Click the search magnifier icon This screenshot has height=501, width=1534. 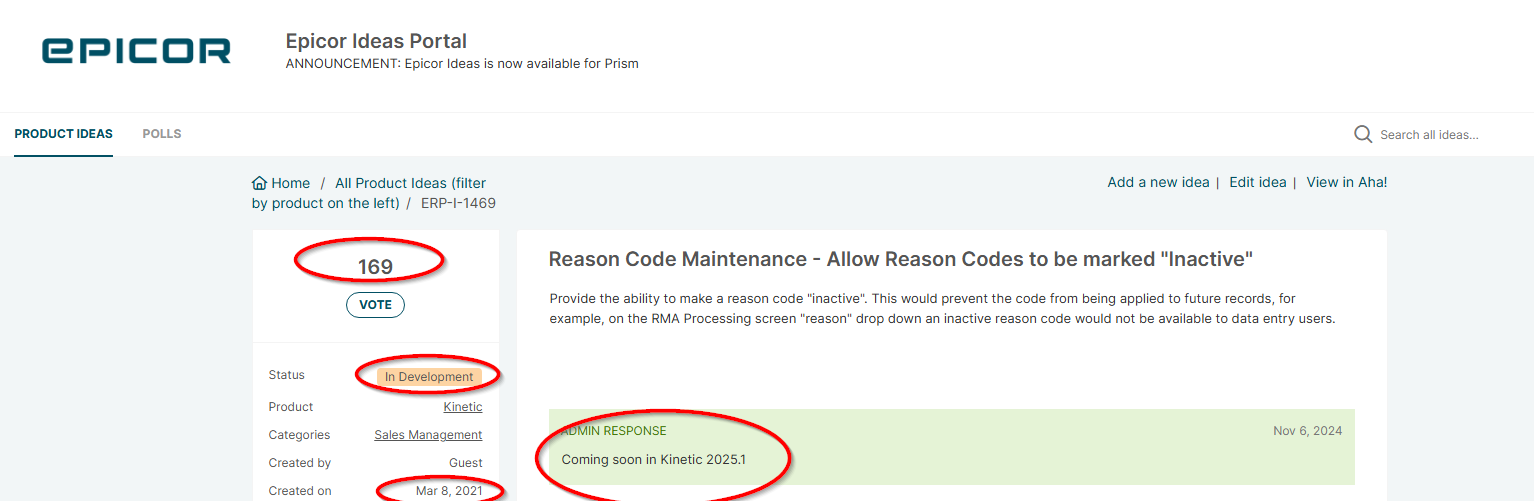point(1363,134)
